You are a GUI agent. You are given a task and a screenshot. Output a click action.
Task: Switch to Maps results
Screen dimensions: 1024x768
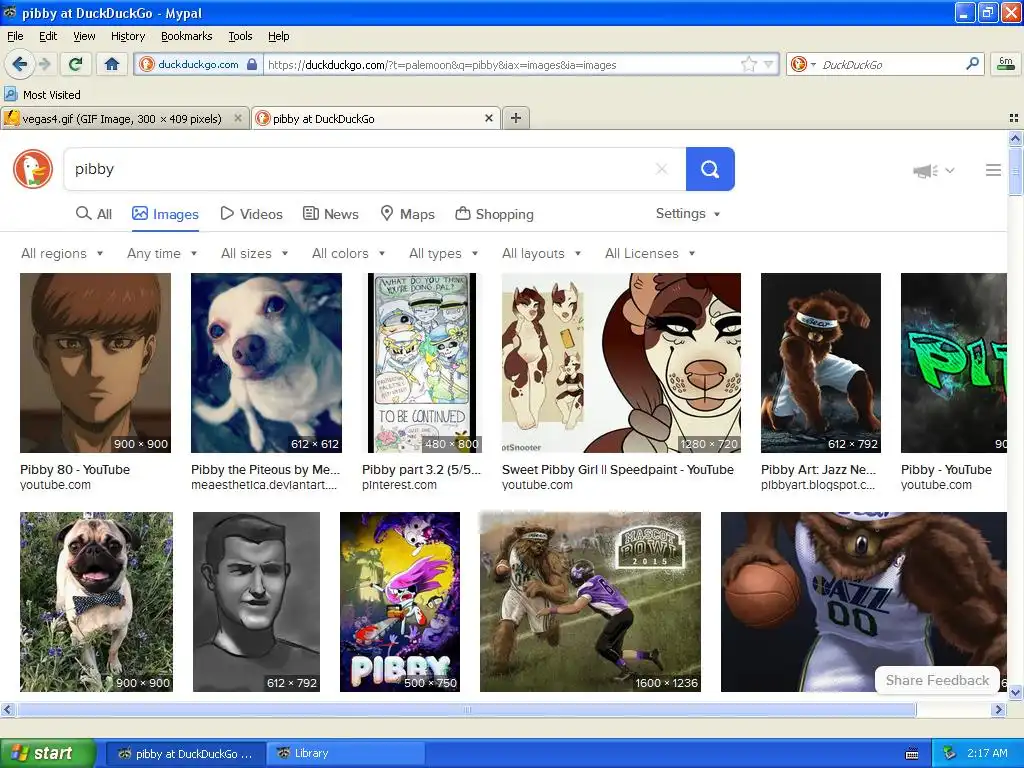pos(408,214)
